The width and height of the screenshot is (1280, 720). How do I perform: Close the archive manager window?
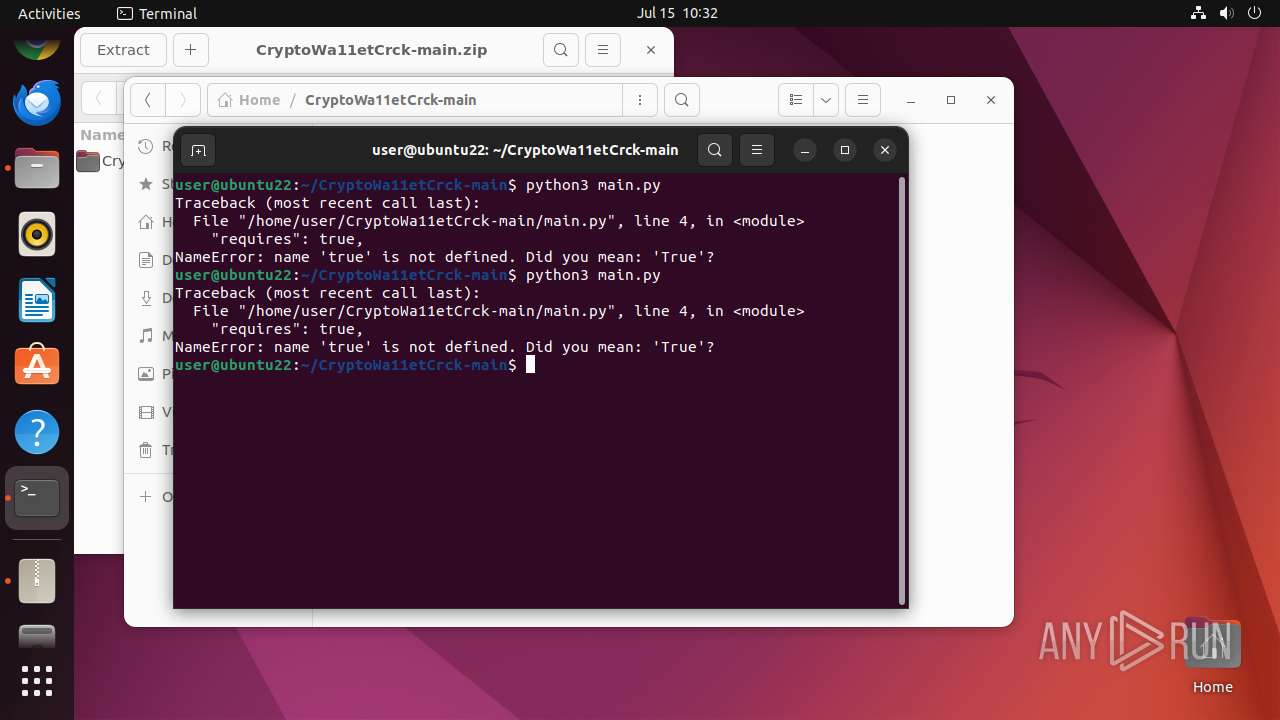click(651, 50)
